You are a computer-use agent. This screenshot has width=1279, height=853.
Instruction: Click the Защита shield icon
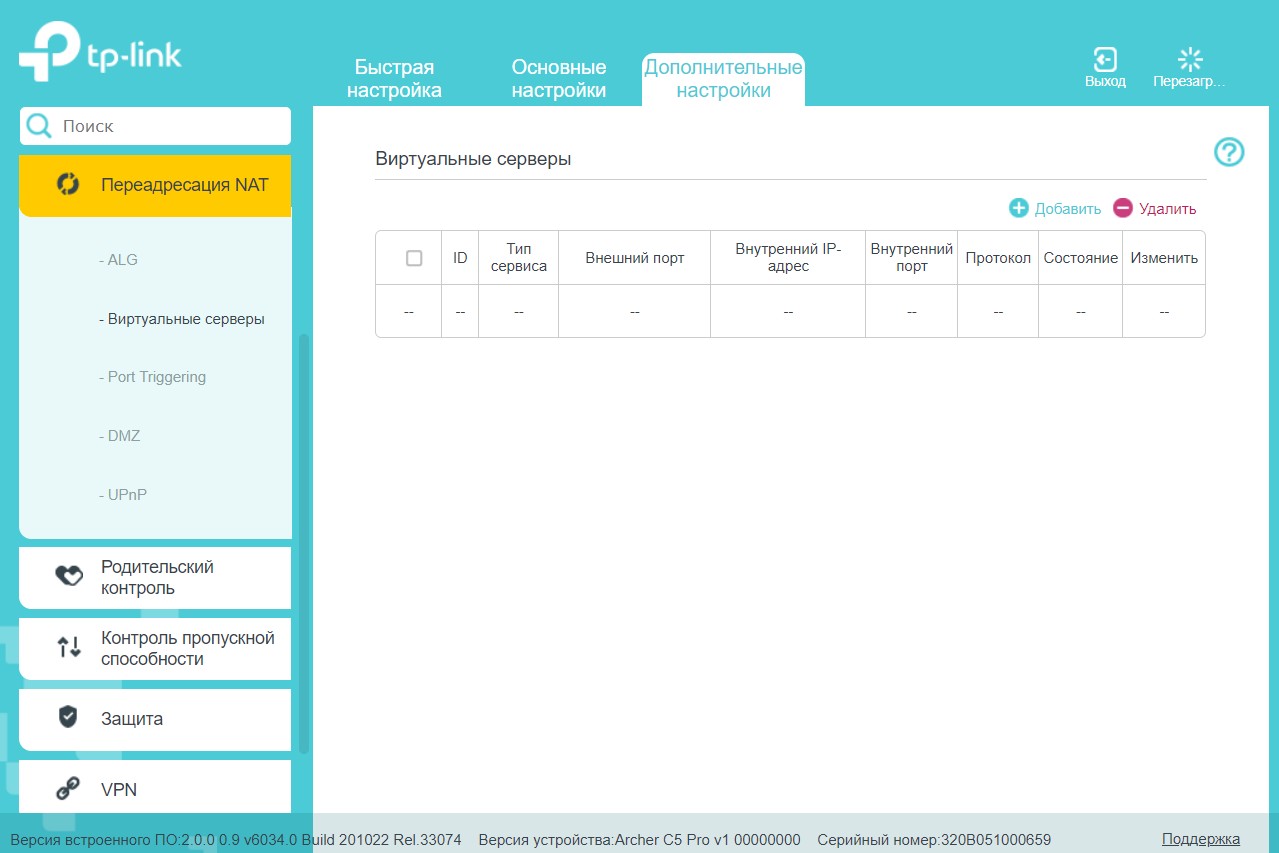[68, 717]
